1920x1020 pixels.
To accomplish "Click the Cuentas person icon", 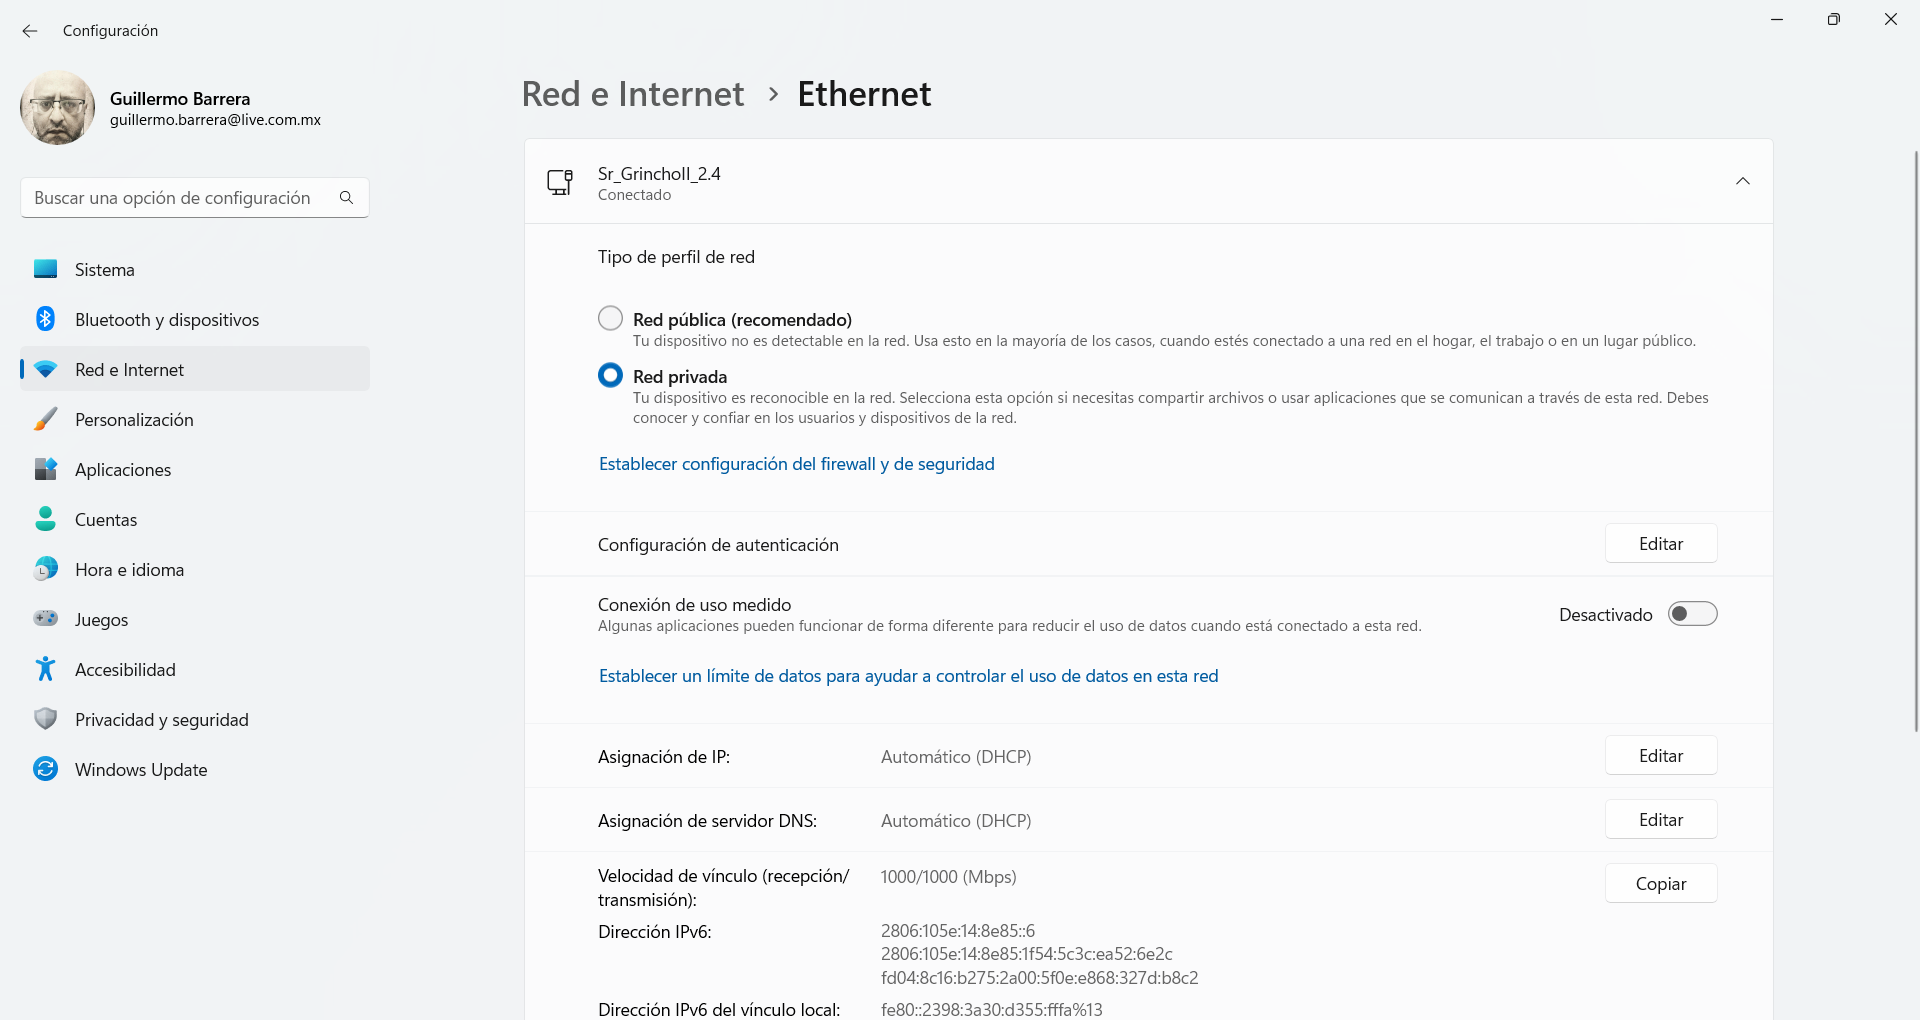I will (46, 519).
